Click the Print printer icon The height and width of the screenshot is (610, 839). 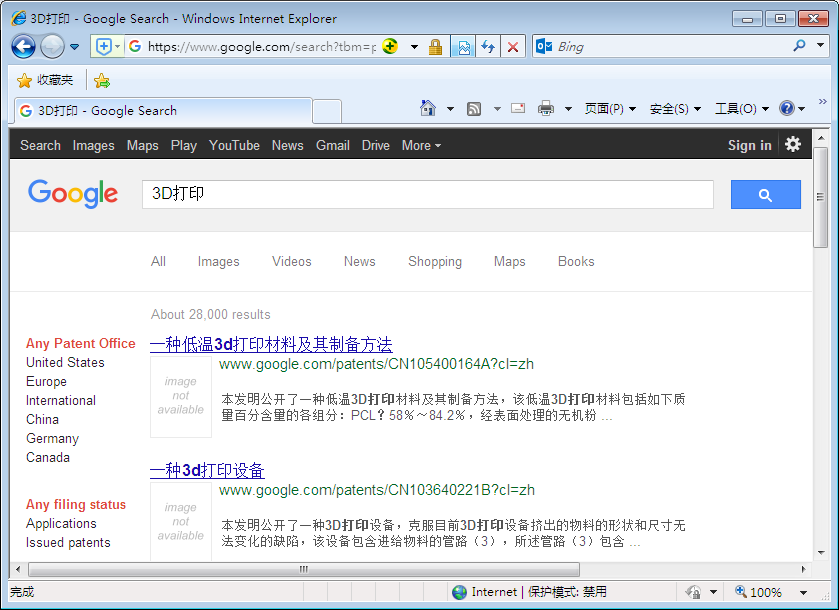tap(546, 109)
